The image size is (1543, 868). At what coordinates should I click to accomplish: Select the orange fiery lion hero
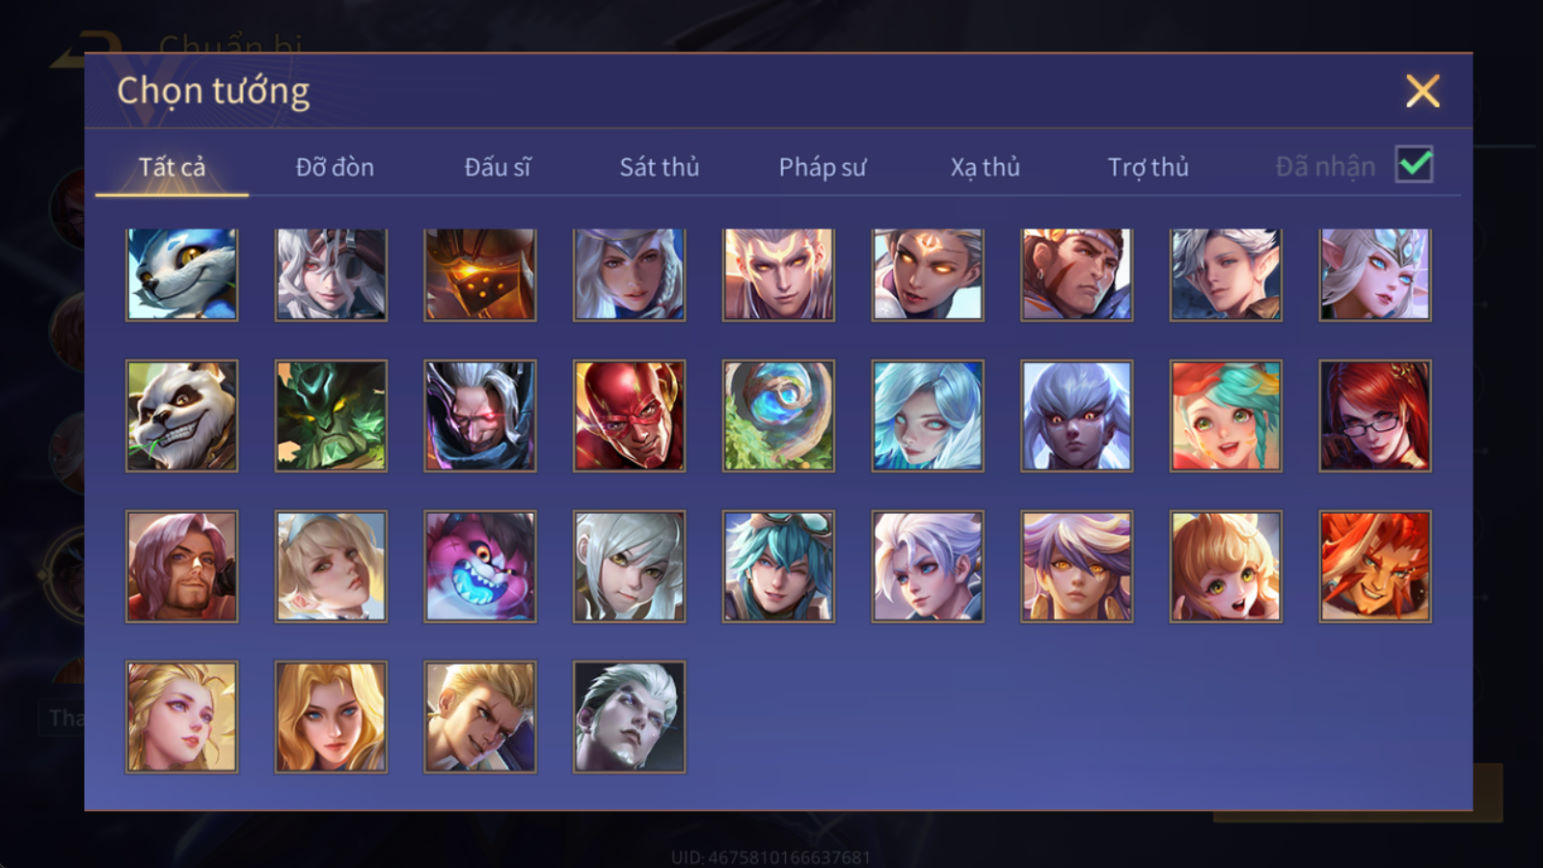coord(1375,566)
